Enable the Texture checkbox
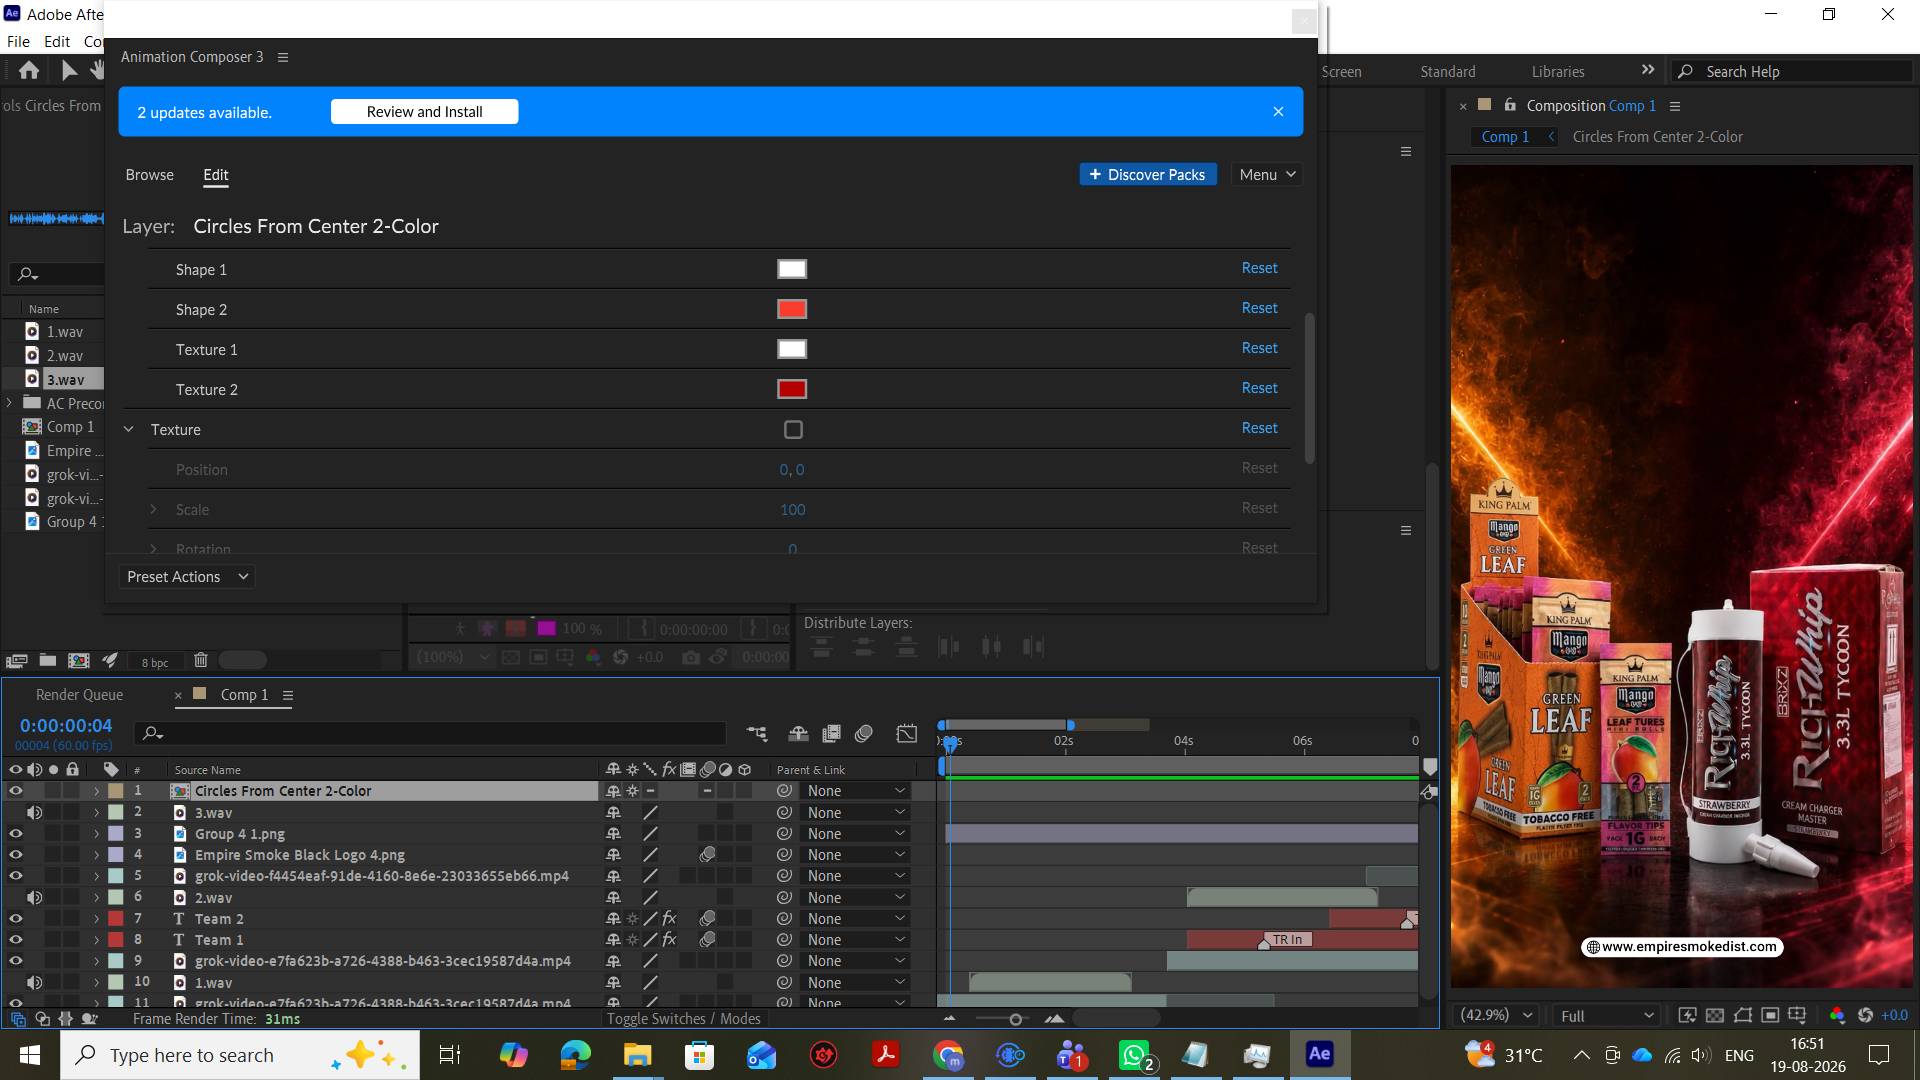 pyautogui.click(x=793, y=430)
